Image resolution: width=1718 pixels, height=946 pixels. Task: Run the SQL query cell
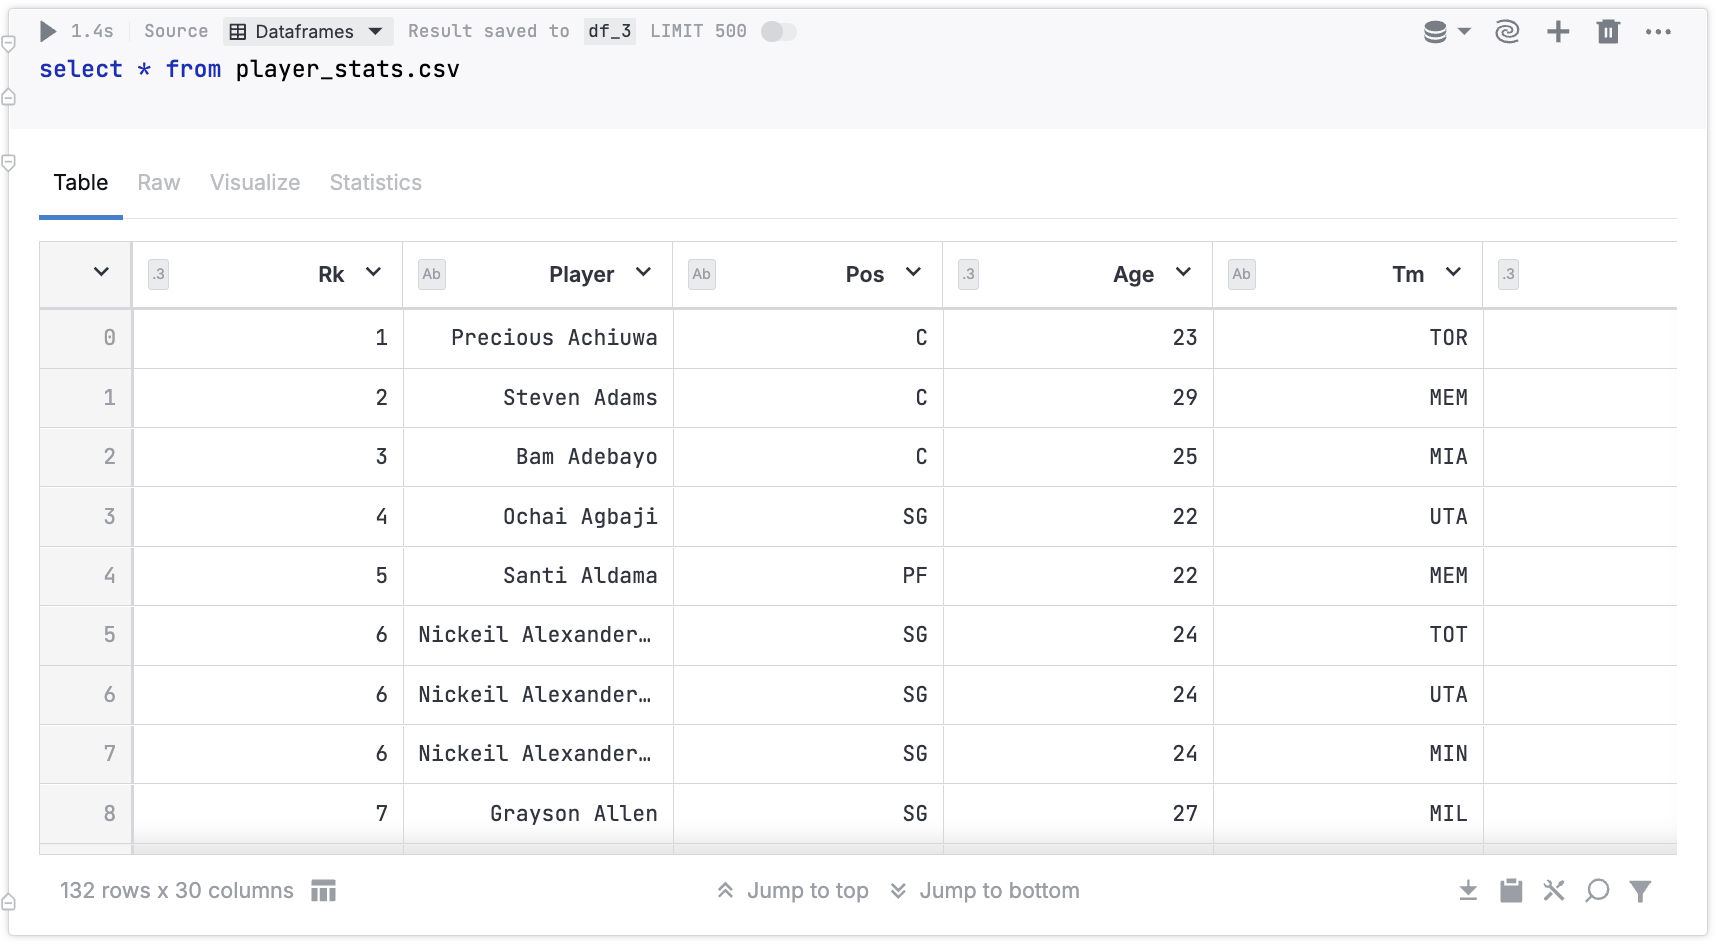(46, 31)
